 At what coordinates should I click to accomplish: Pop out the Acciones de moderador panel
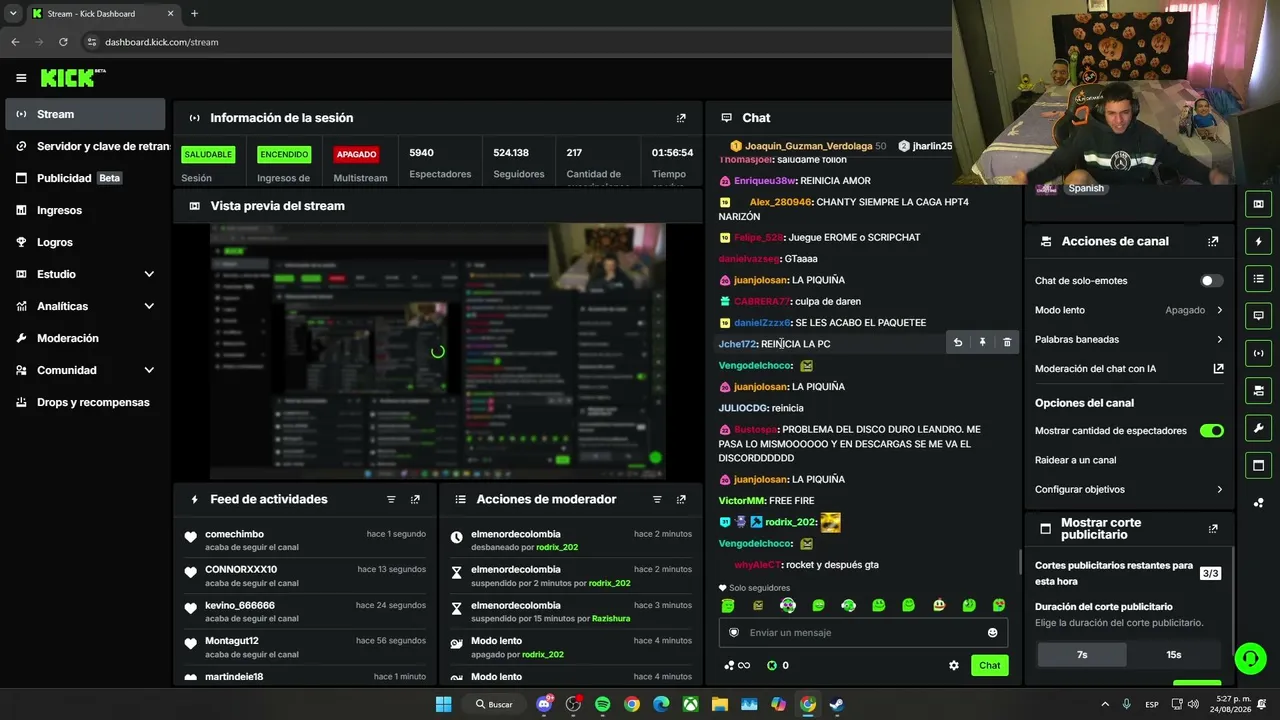point(681,500)
